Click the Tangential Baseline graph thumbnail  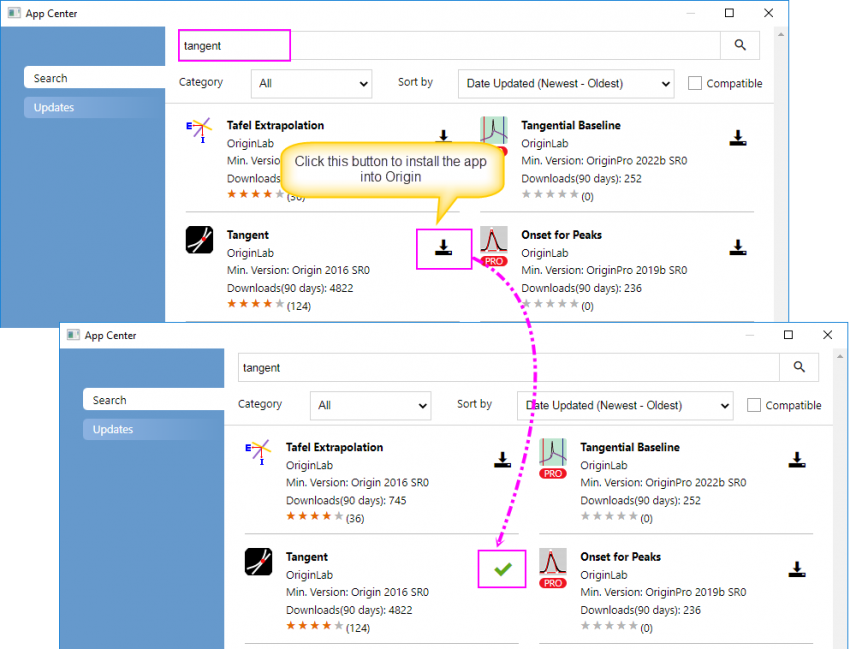[x=493, y=130]
